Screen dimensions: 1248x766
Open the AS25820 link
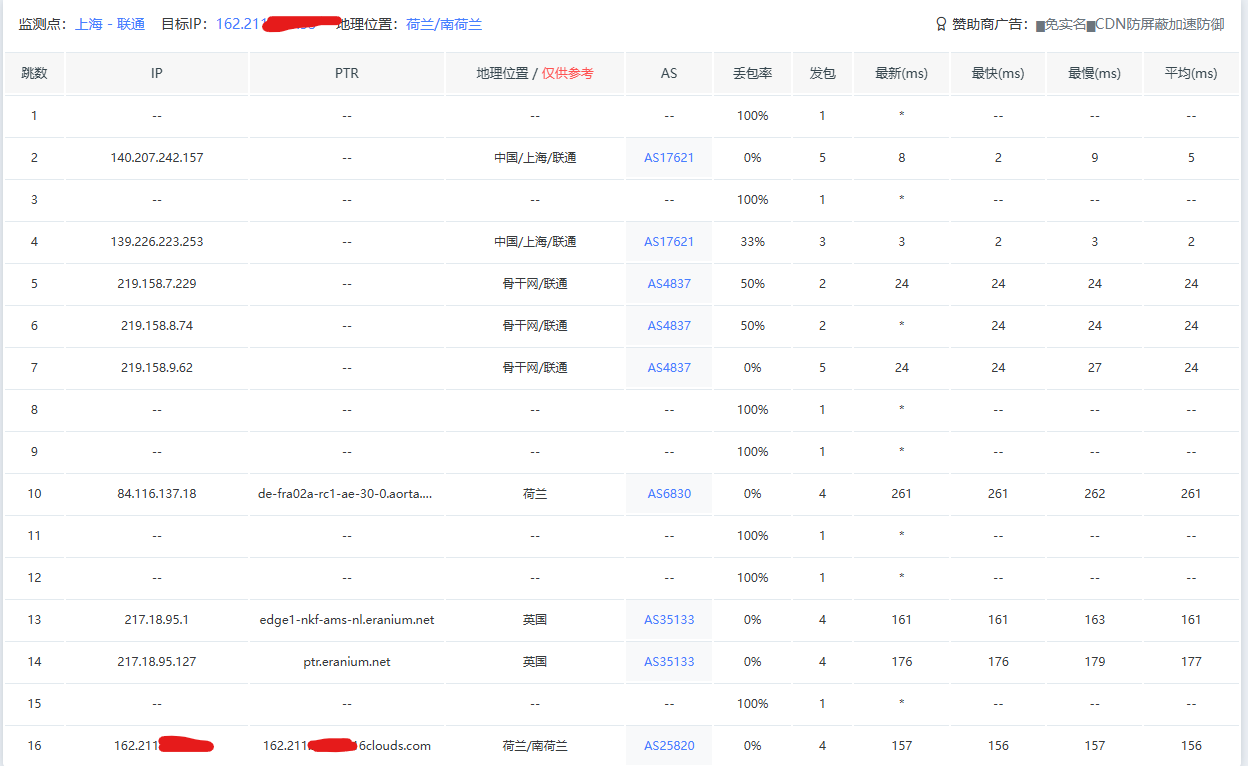[669, 746]
